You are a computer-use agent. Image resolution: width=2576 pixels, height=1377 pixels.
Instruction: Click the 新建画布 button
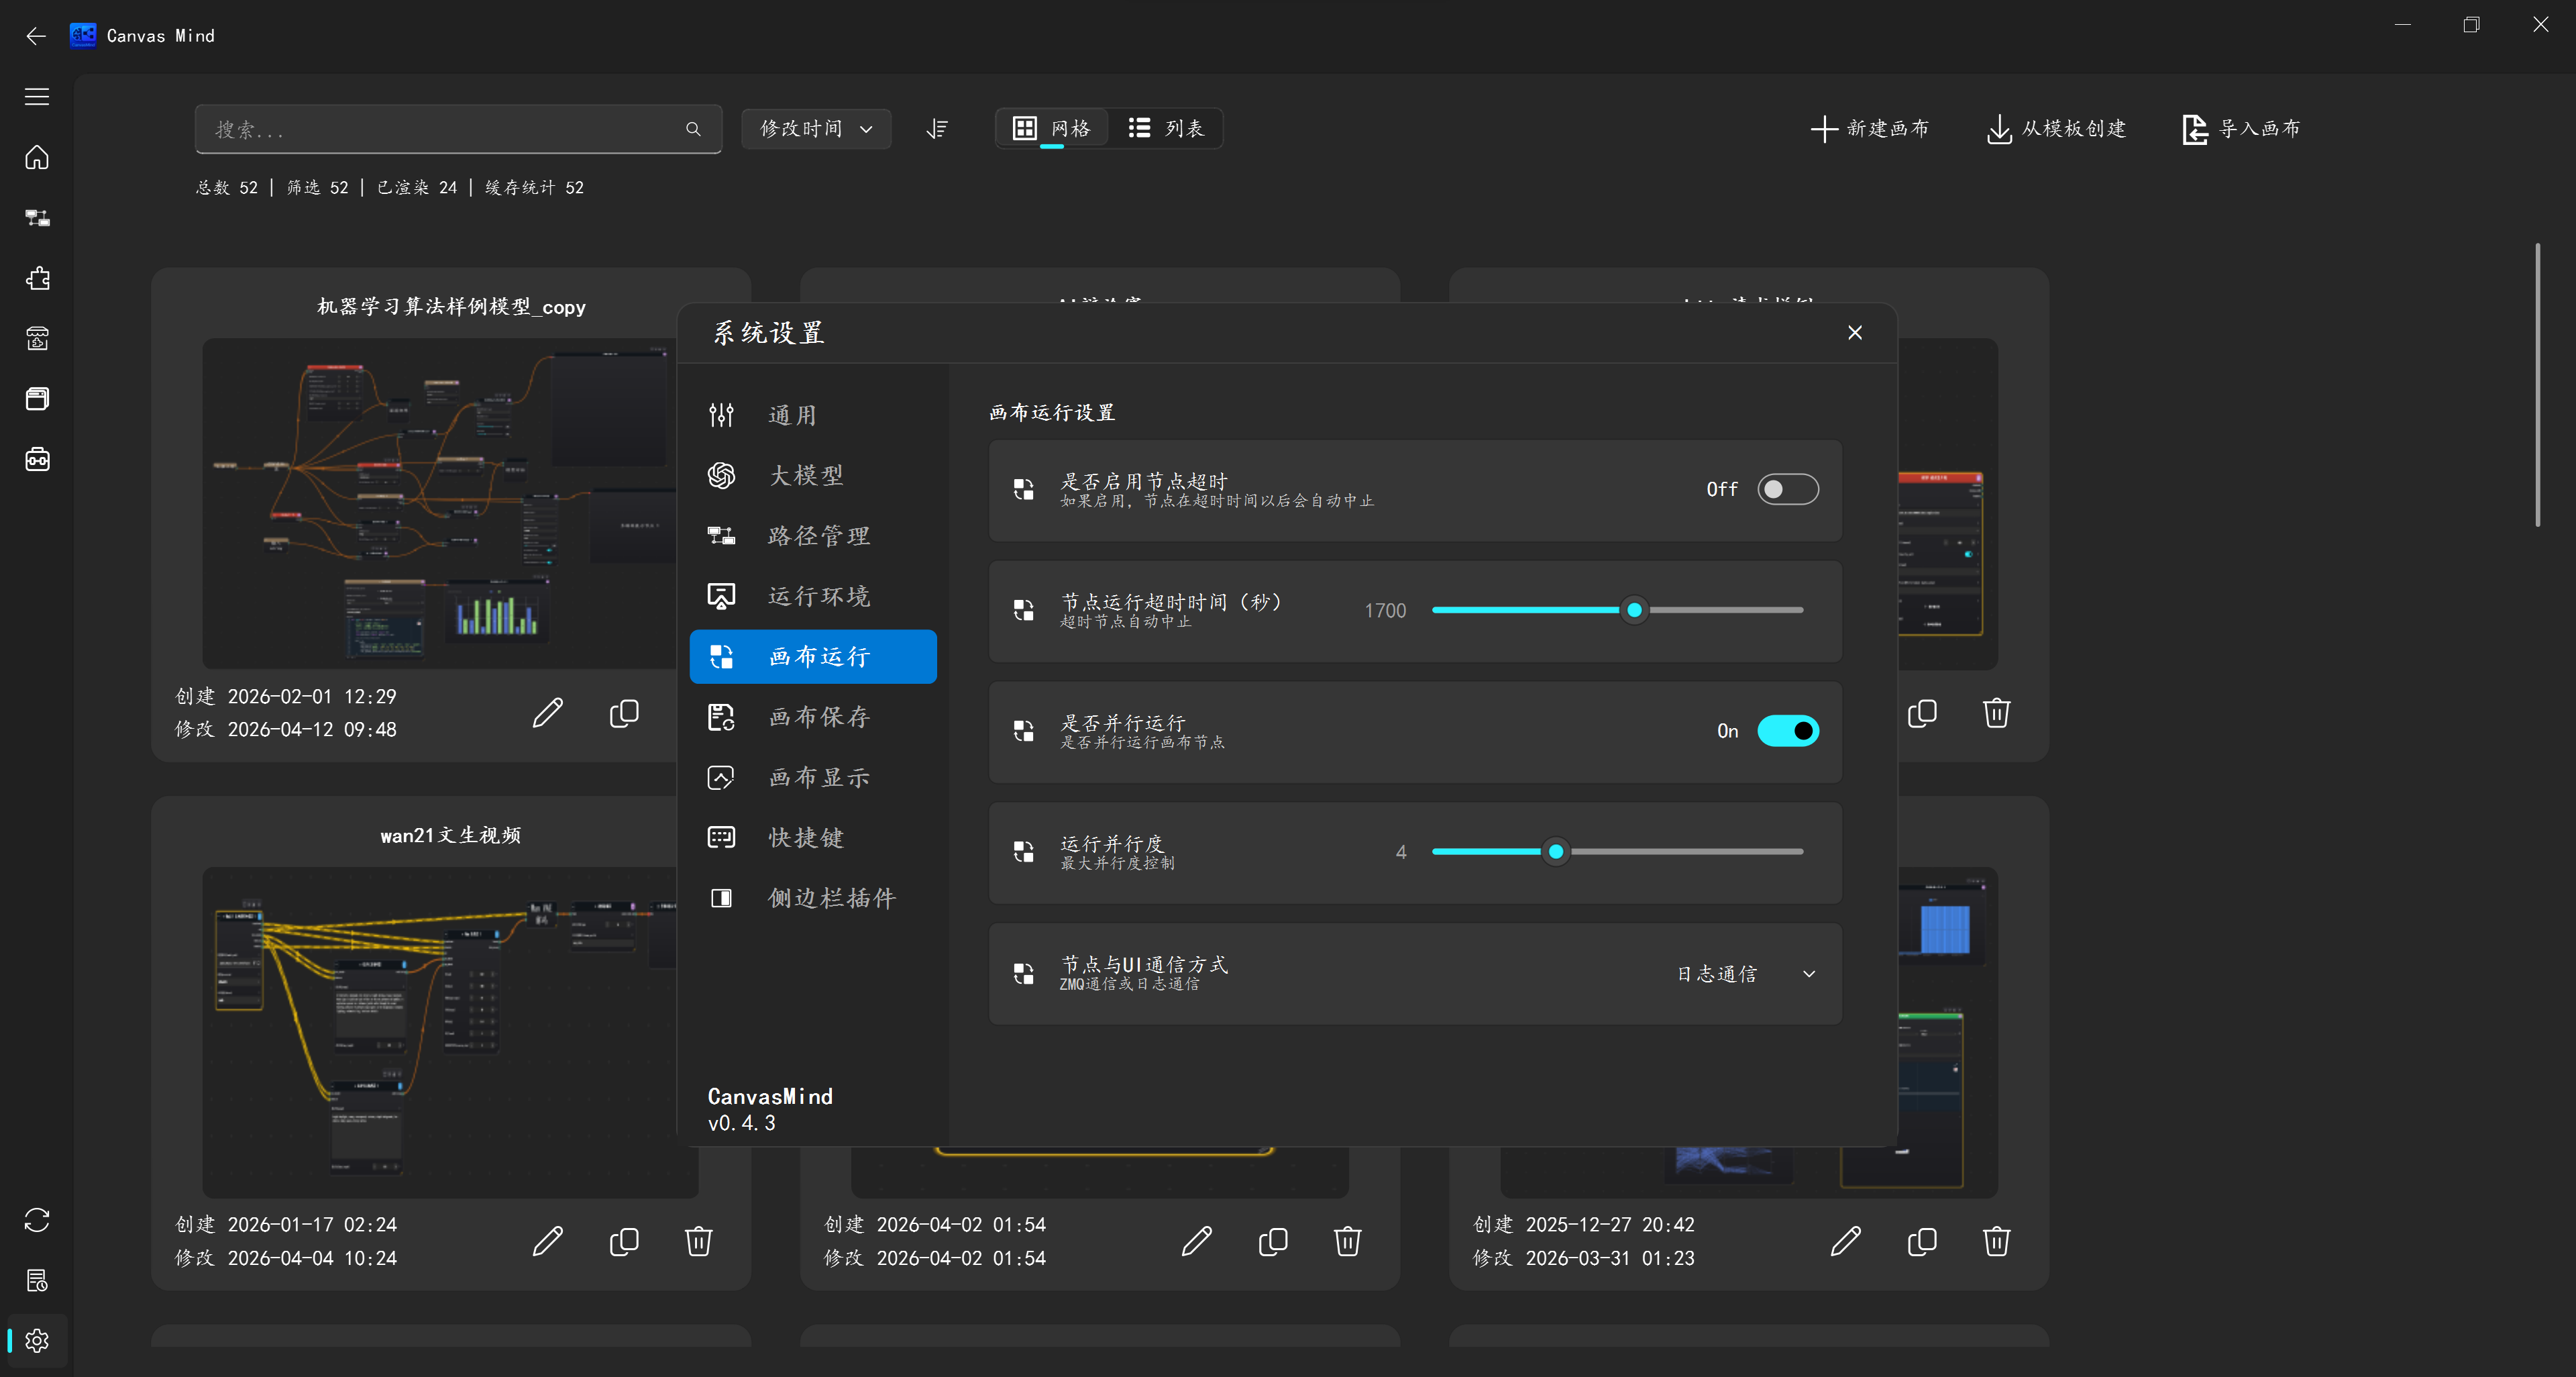pos(1869,129)
